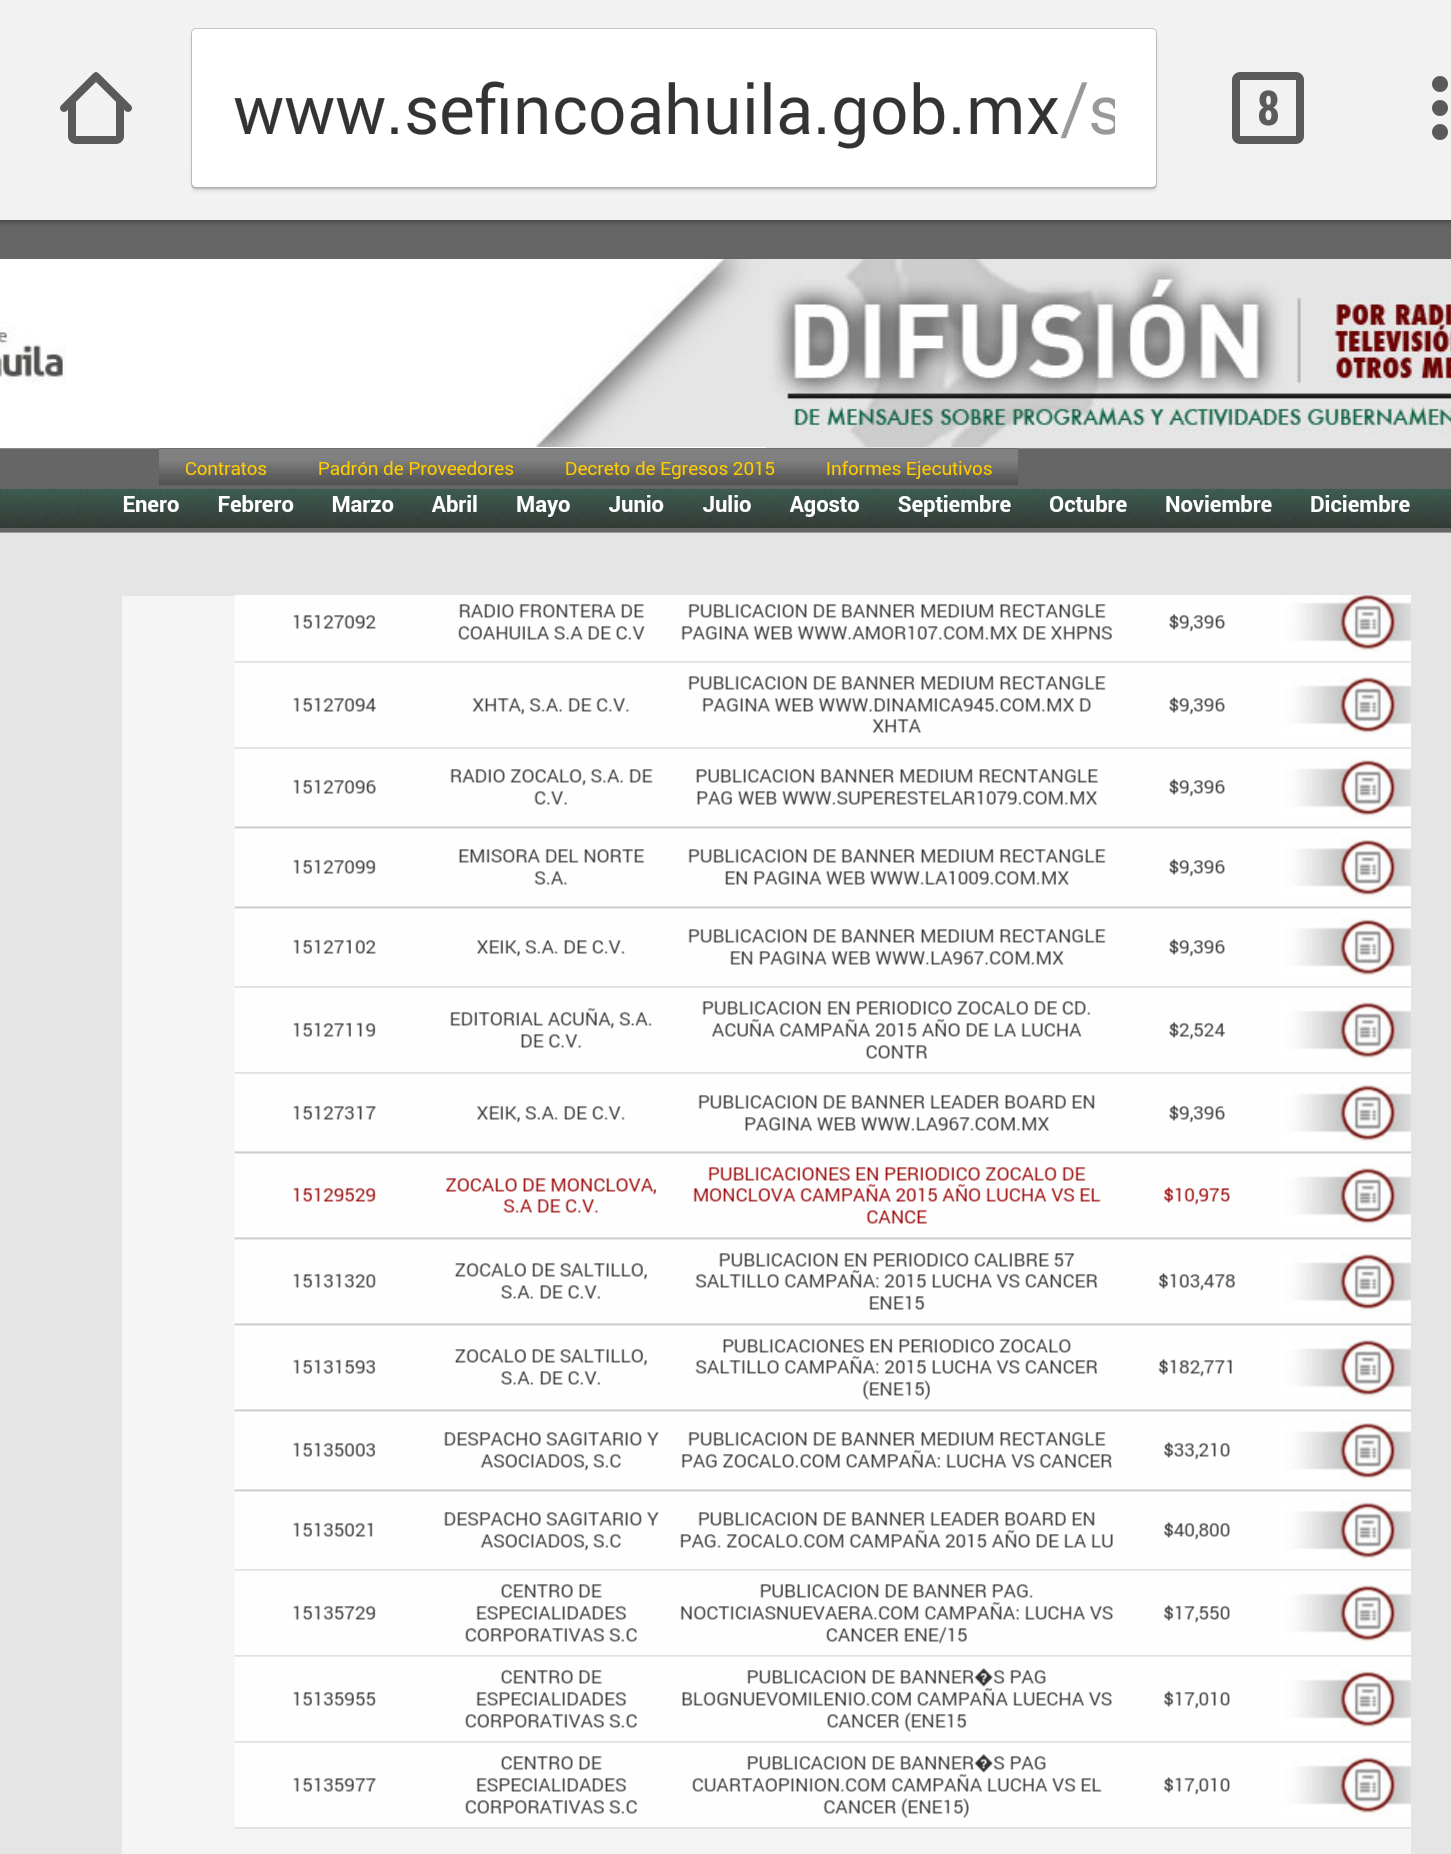Click document icon for $103,478 record

click(x=1367, y=1281)
